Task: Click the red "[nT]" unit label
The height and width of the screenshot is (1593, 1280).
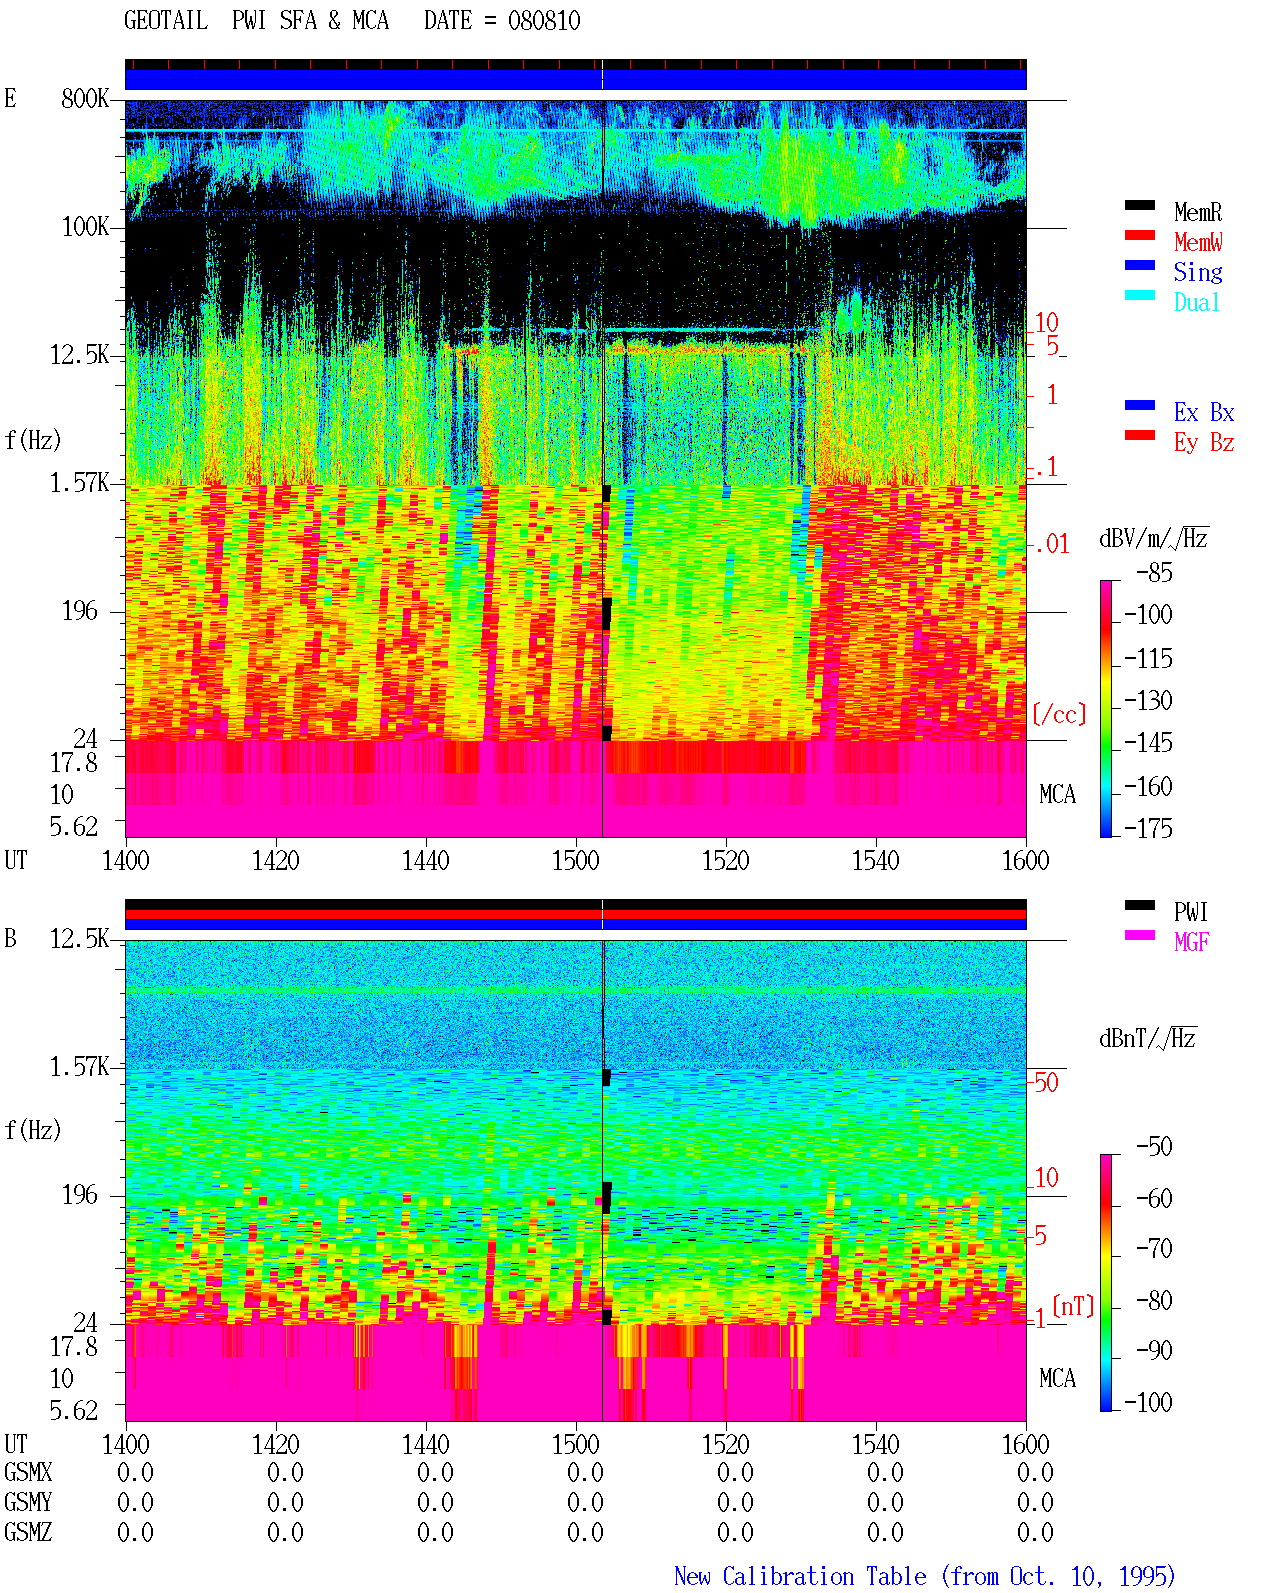Action: tap(1073, 1306)
